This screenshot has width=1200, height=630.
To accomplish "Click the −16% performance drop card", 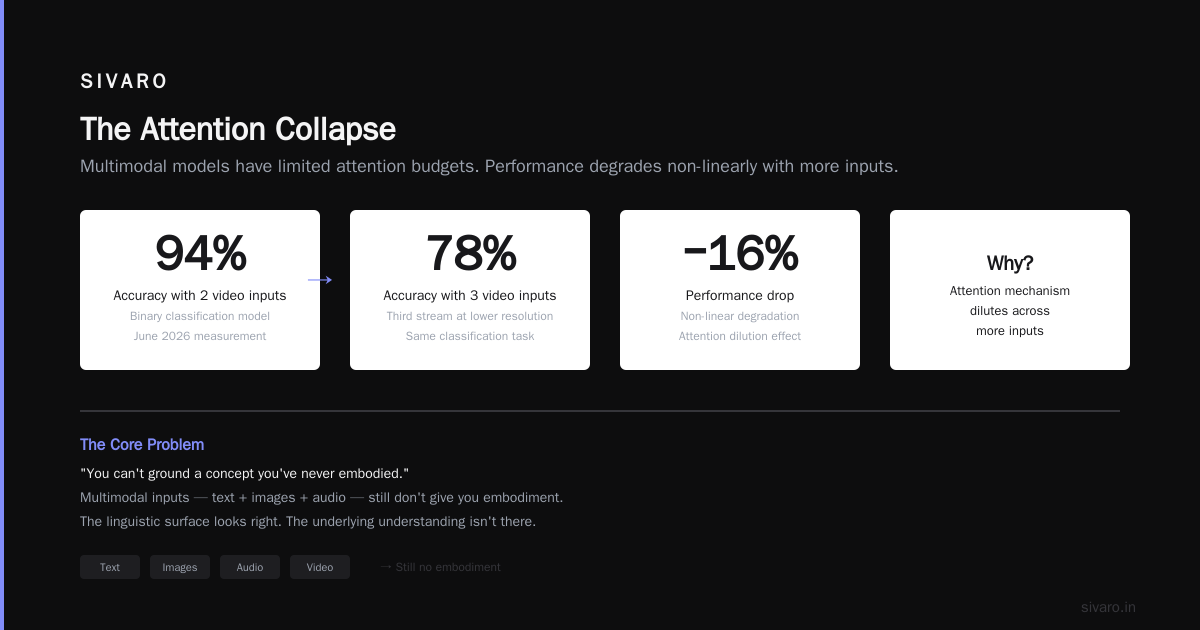I will (x=740, y=290).
